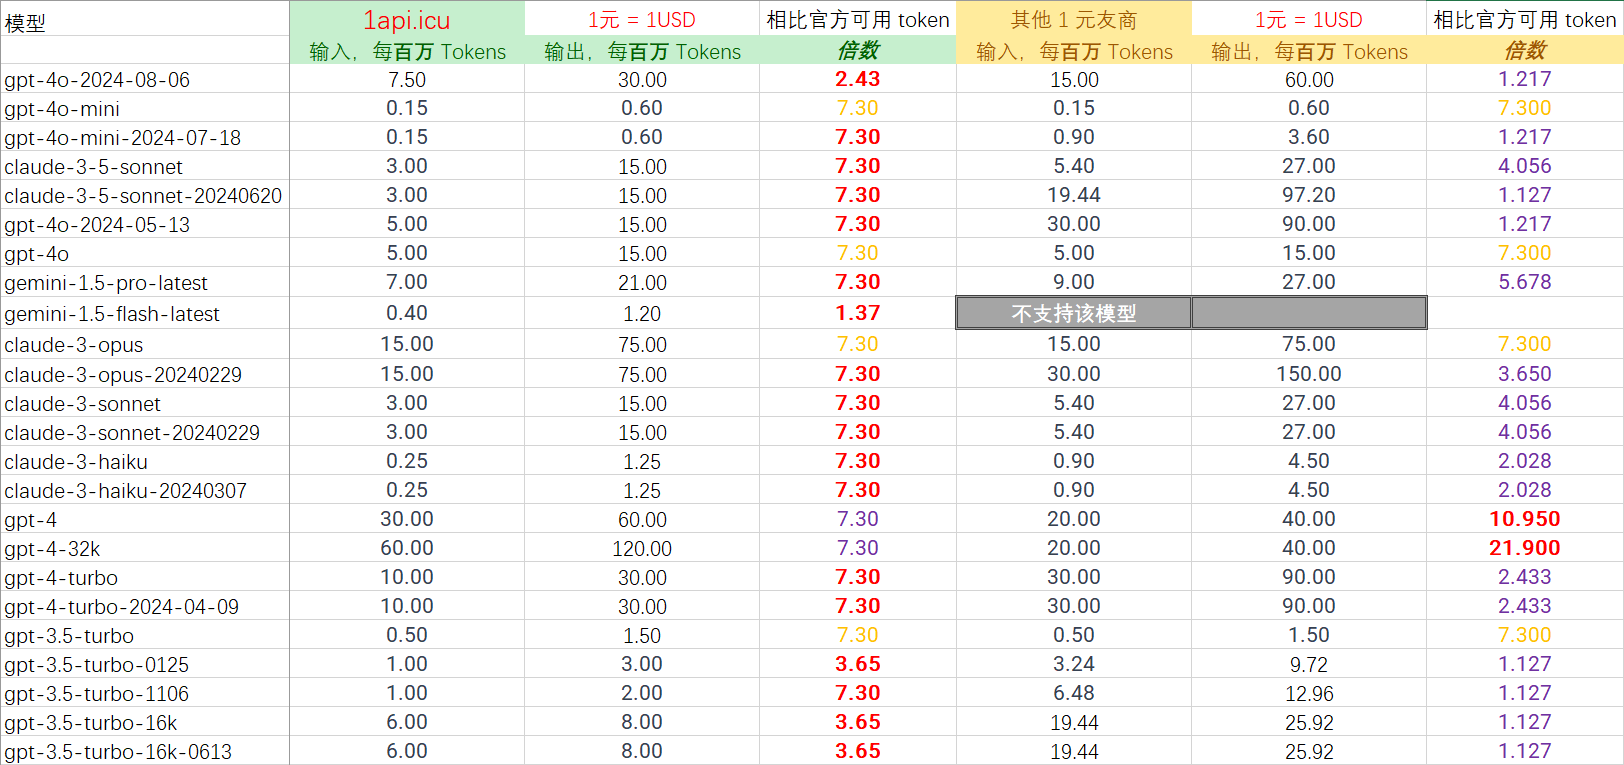This screenshot has height=765, width=1624.
Task: Click the 97.20 output price cell
Action: 1309,195
